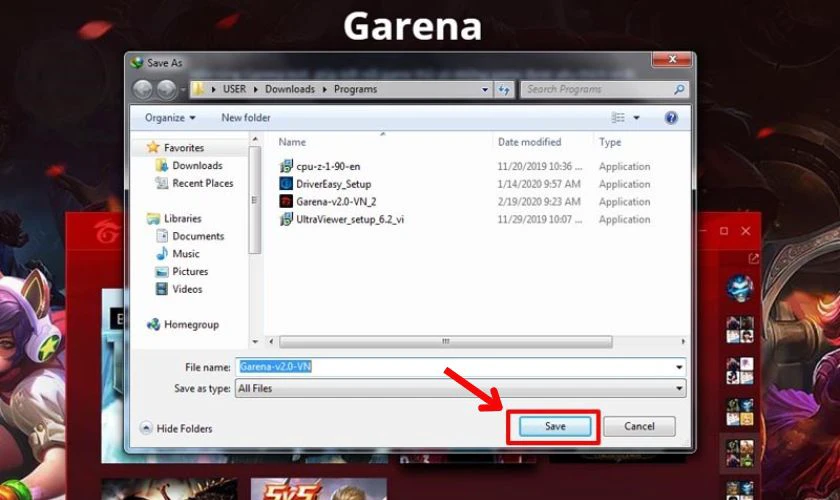The image size is (840, 500).
Task: Click 1/14/2020 9:57 AM date cell
Action: click(539, 184)
